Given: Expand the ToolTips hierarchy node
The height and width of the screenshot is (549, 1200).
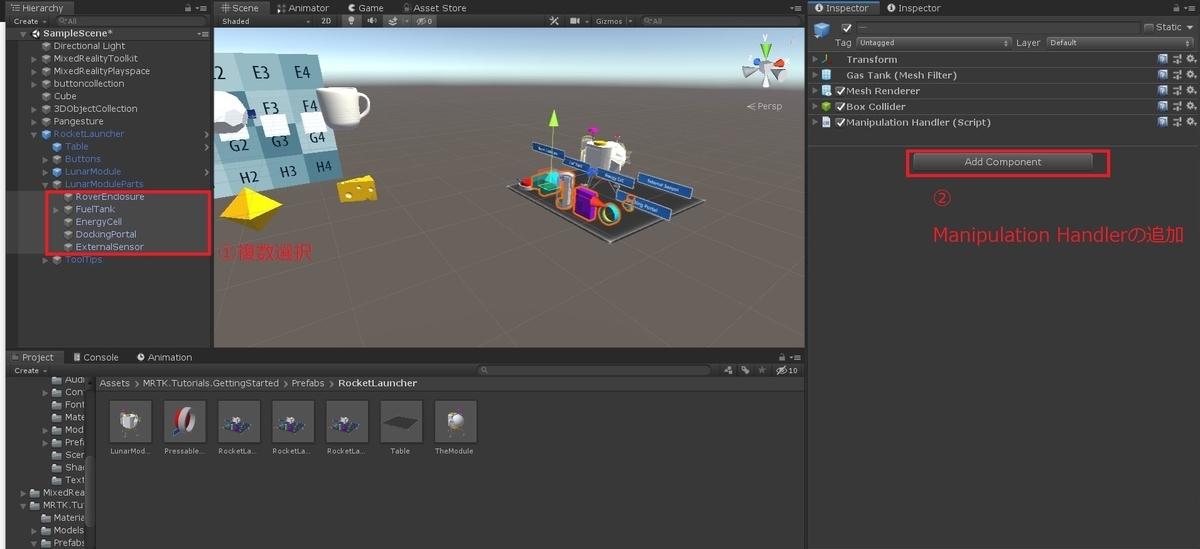Looking at the screenshot, I should tap(46, 260).
